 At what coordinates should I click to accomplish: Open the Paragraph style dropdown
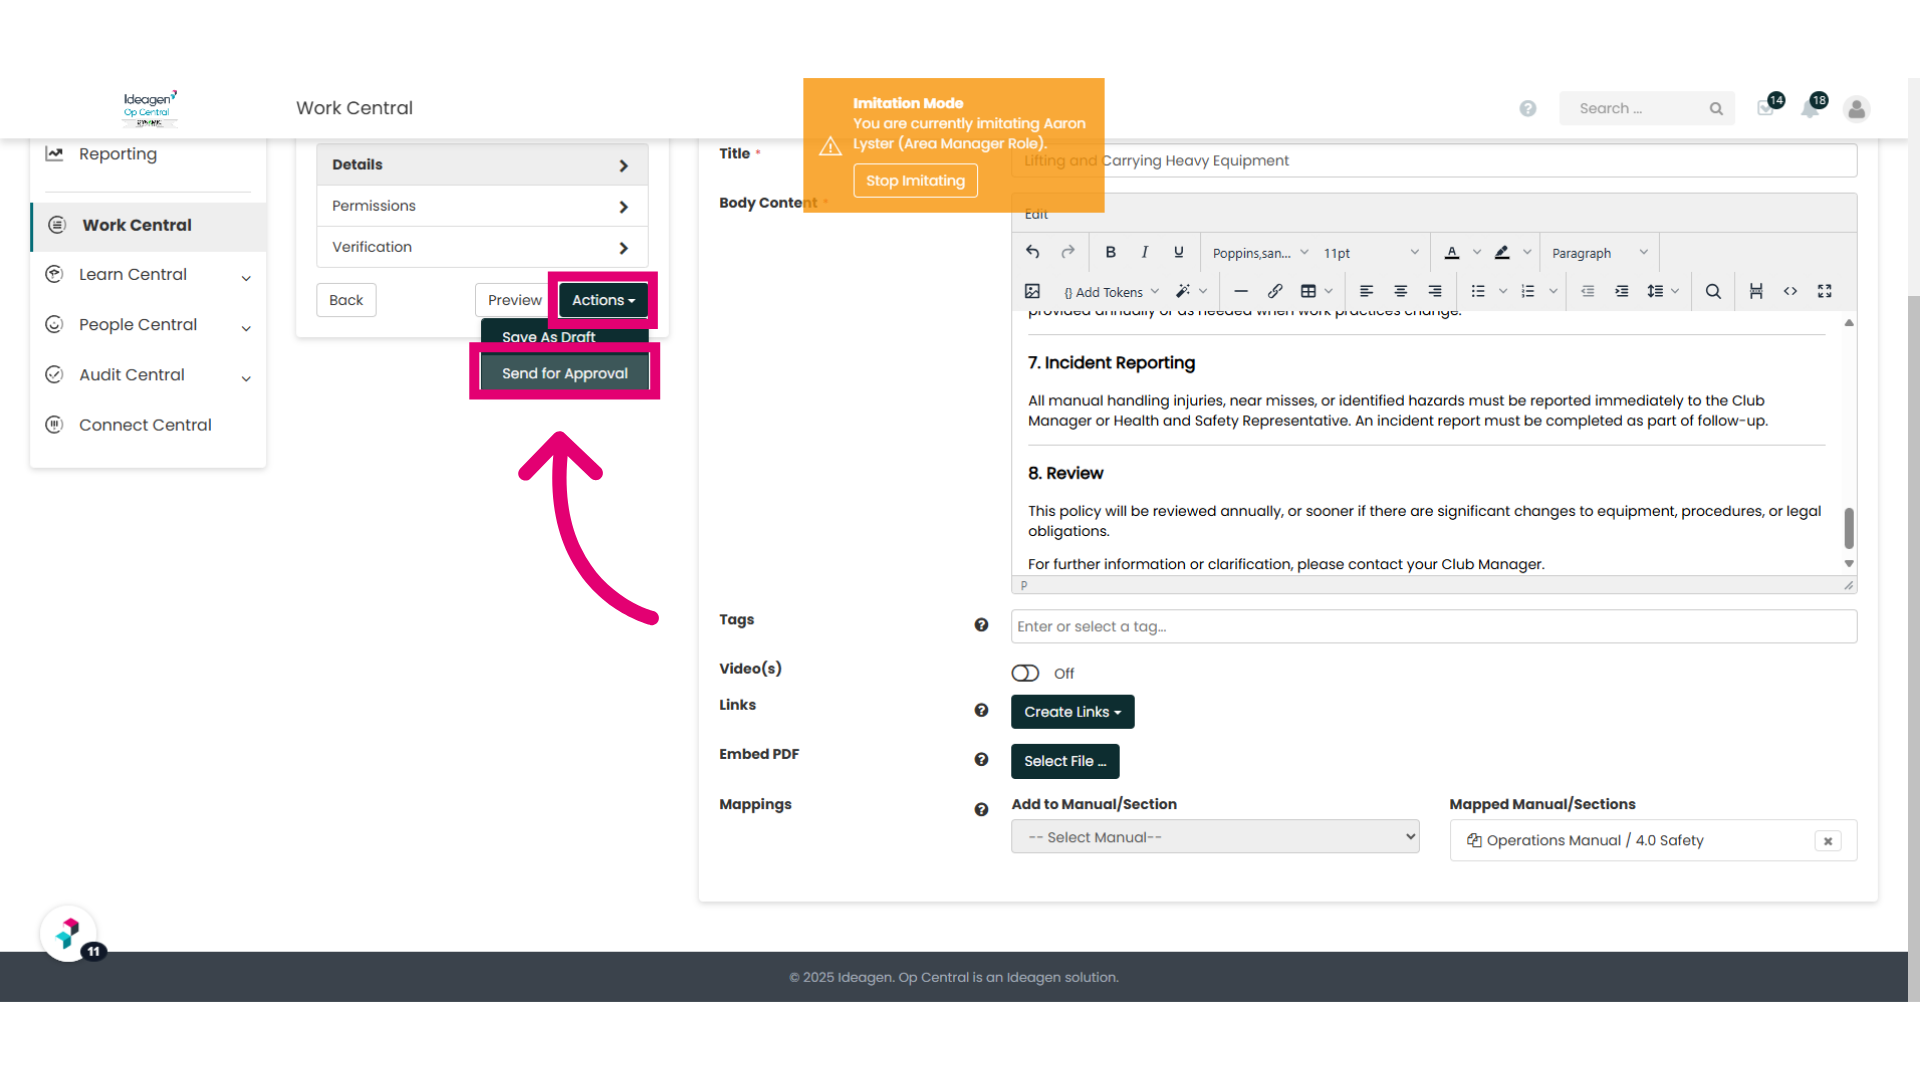coord(1599,253)
